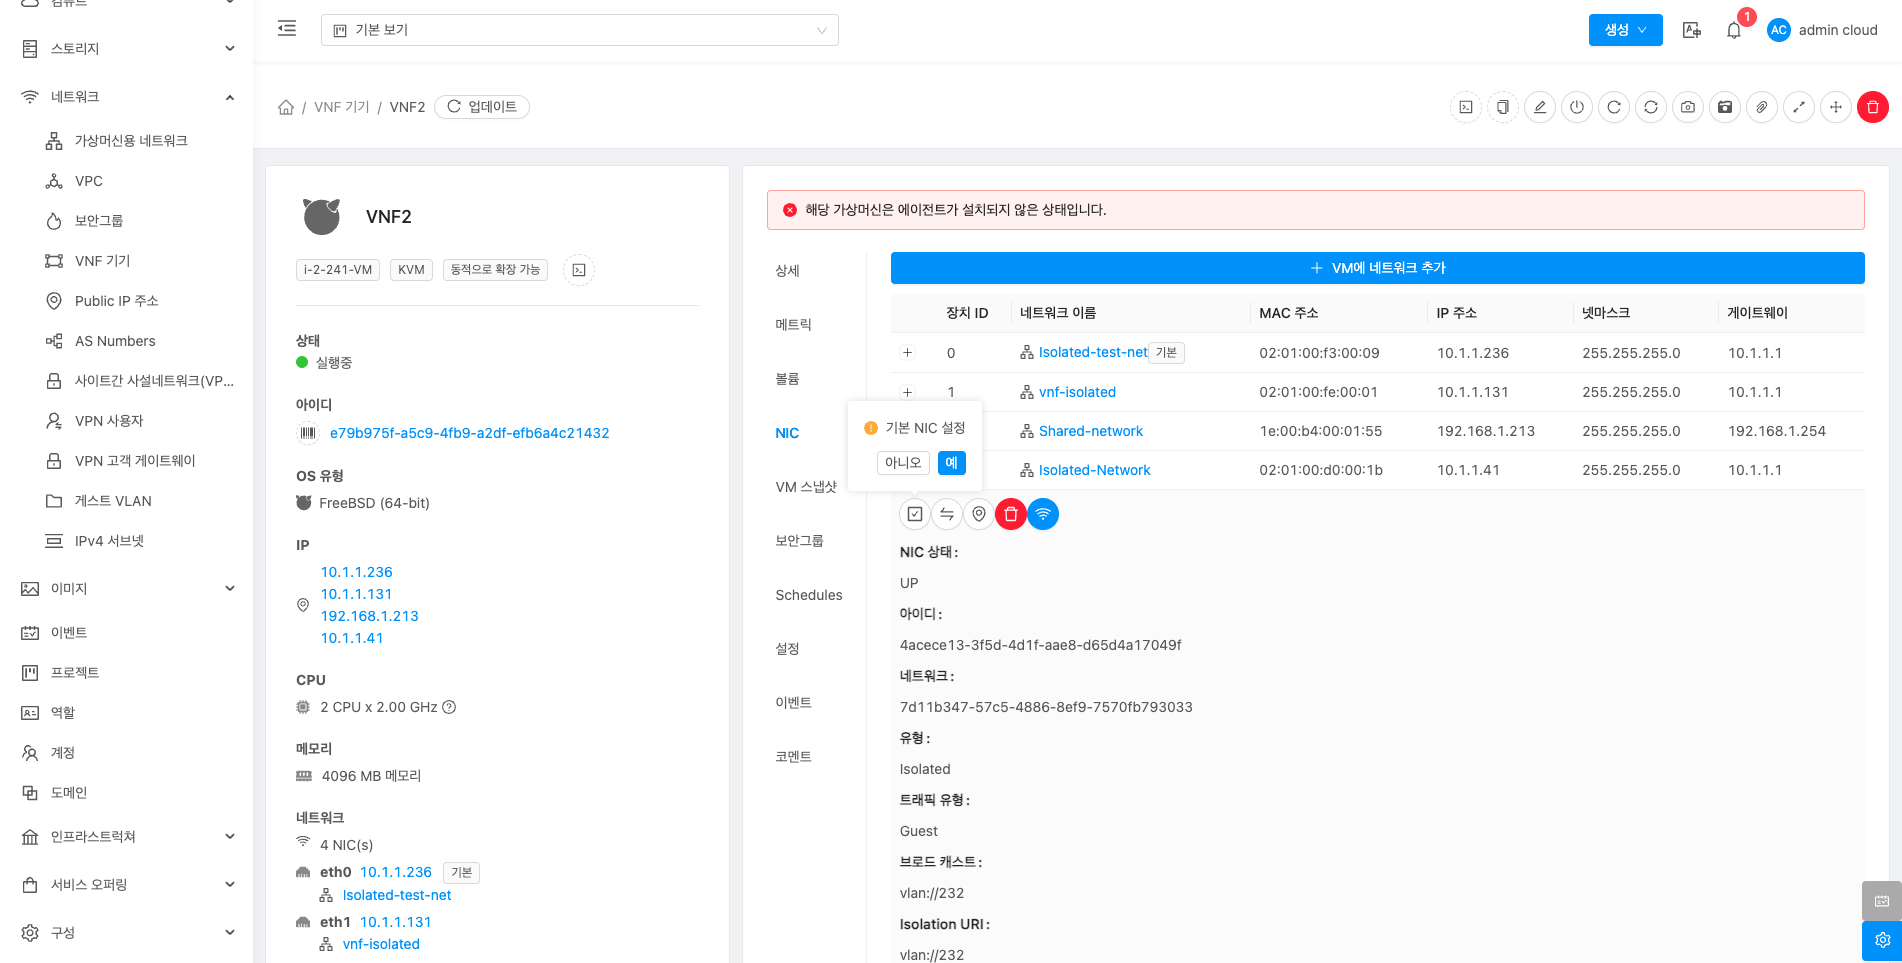This screenshot has width=1902, height=963.
Task: Click the swap arrows NIC IP icon
Action: [x=947, y=514]
